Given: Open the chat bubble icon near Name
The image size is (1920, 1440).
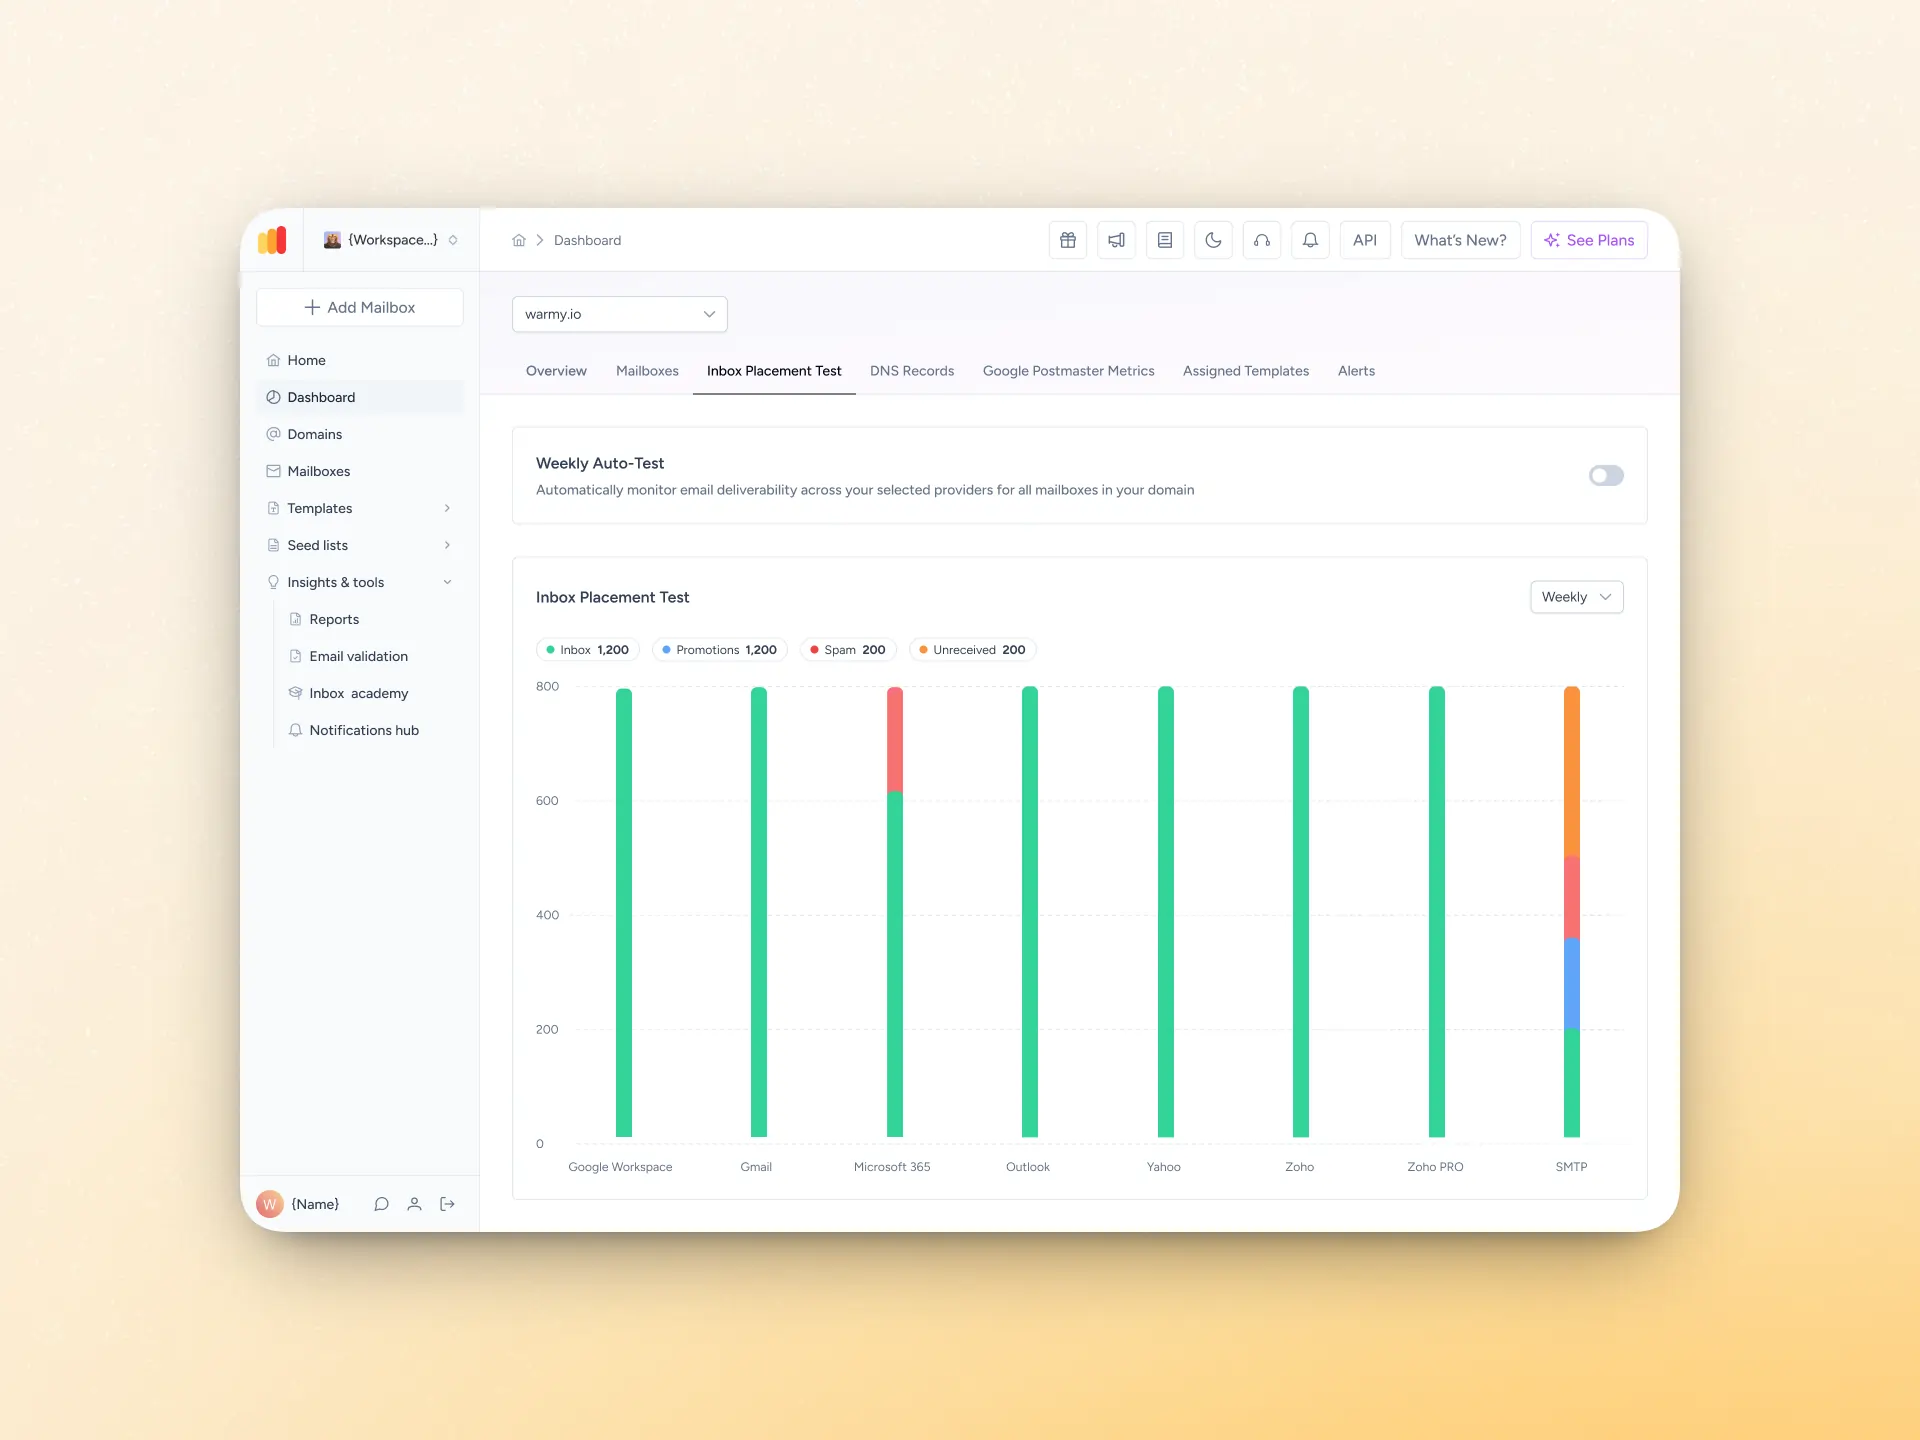Looking at the screenshot, I should click(x=381, y=1204).
